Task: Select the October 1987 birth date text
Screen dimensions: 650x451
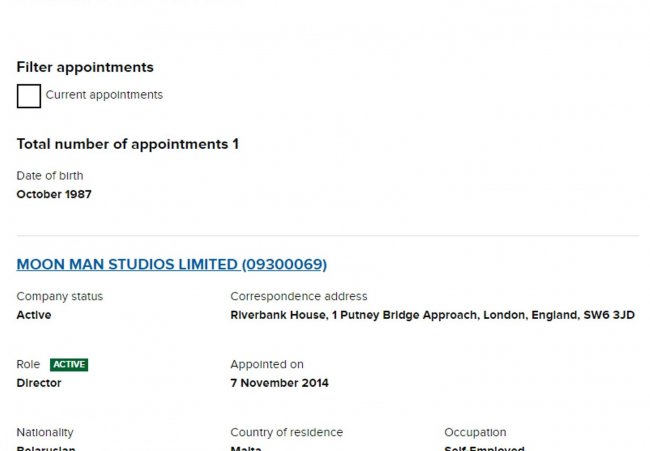Action: (x=54, y=194)
